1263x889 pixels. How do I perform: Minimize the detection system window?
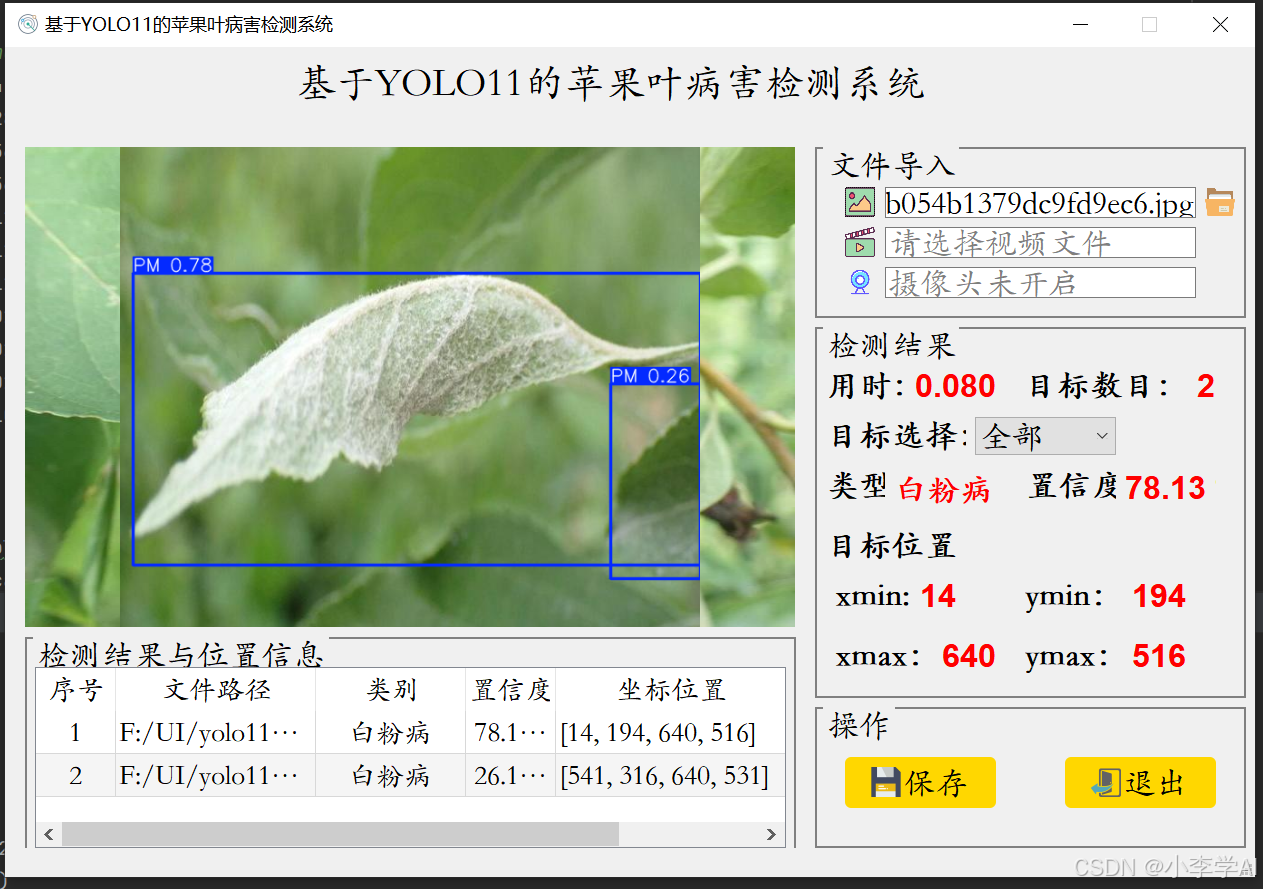coord(1079,25)
